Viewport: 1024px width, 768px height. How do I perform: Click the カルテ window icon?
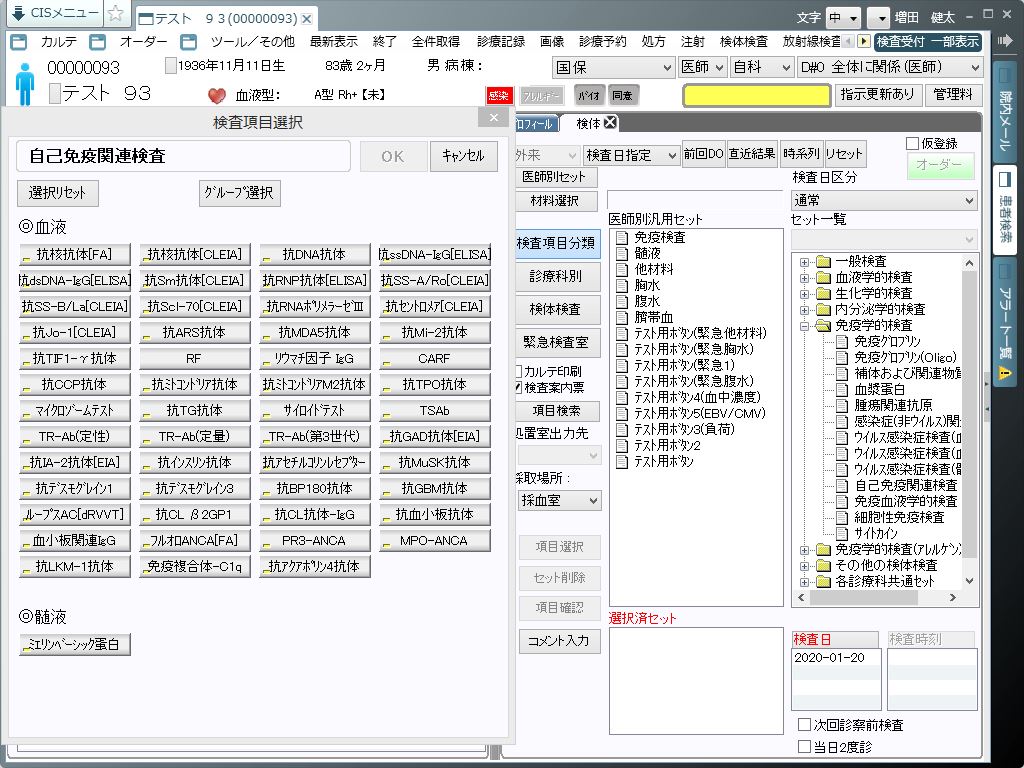(x=20, y=42)
